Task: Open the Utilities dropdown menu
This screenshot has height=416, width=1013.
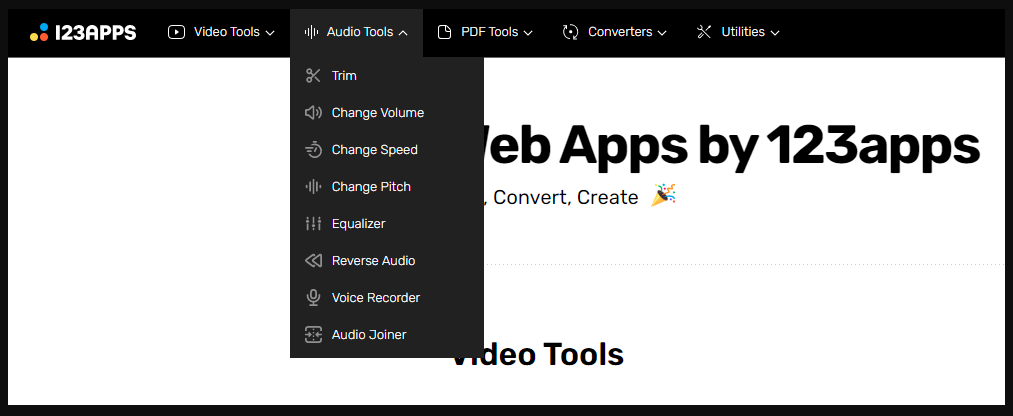Action: point(738,32)
